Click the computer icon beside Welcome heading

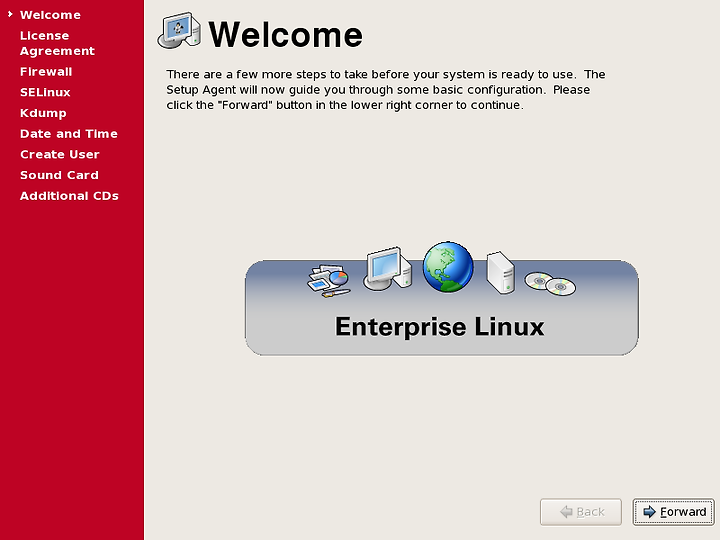(x=179, y=31)
